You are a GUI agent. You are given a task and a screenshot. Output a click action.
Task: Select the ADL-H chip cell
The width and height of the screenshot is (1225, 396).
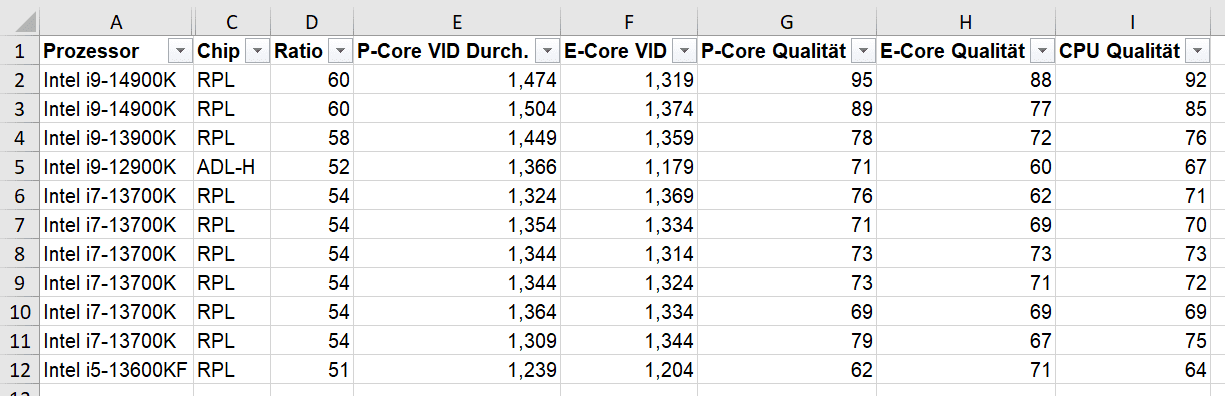click(x=231, y=167)
